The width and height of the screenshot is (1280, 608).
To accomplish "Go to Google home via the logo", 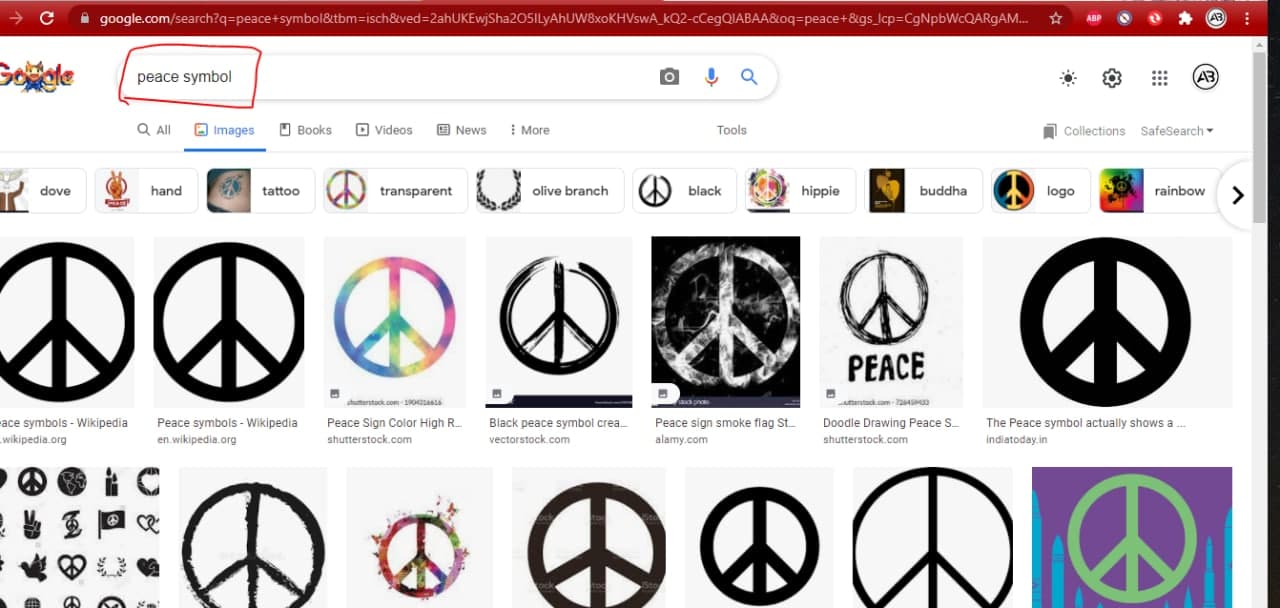I will pos(37,77).
